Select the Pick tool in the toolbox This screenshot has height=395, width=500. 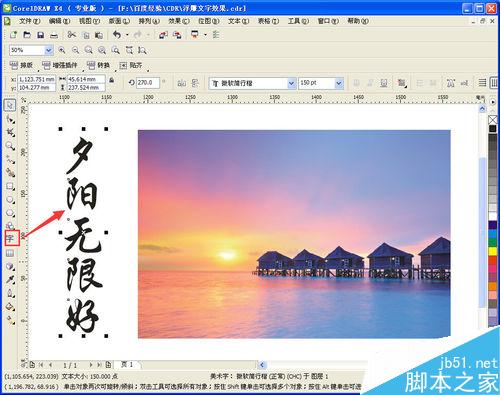coord(10,105)
